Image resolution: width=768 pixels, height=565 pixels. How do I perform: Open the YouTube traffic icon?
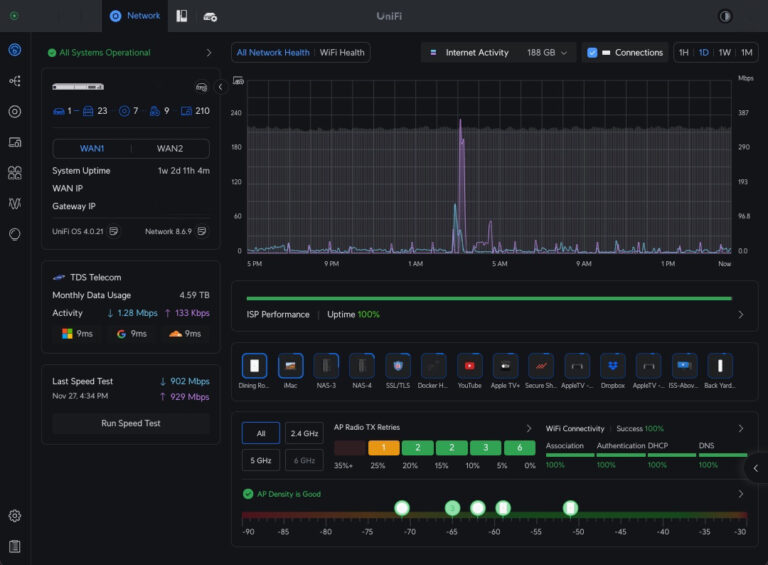tap(469, 366)
